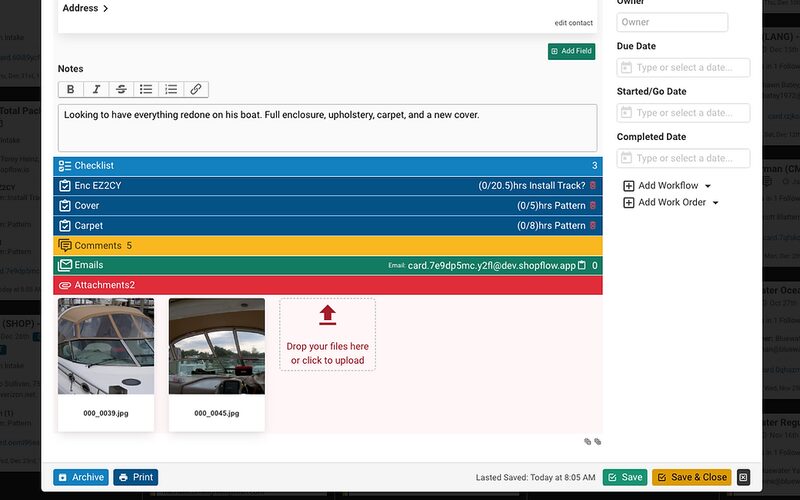800x500 pixels.
Task: Insert a link in Notes
Action: point(196,89)
